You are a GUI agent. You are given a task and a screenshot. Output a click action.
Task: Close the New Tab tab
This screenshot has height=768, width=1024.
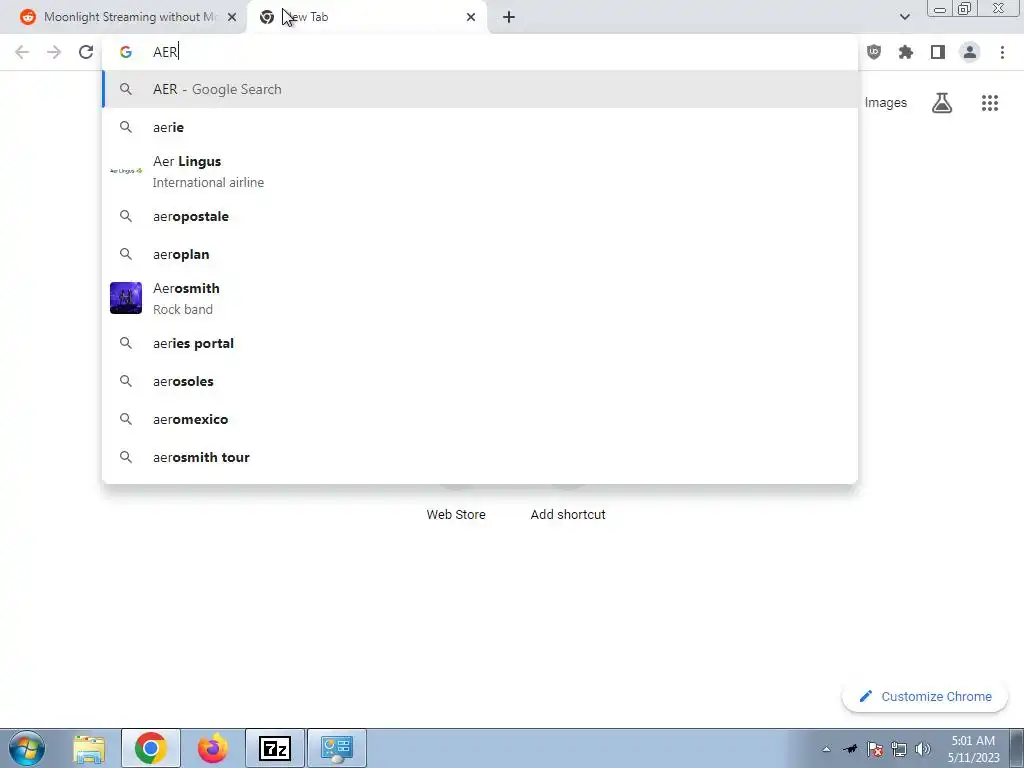(471, 17)
